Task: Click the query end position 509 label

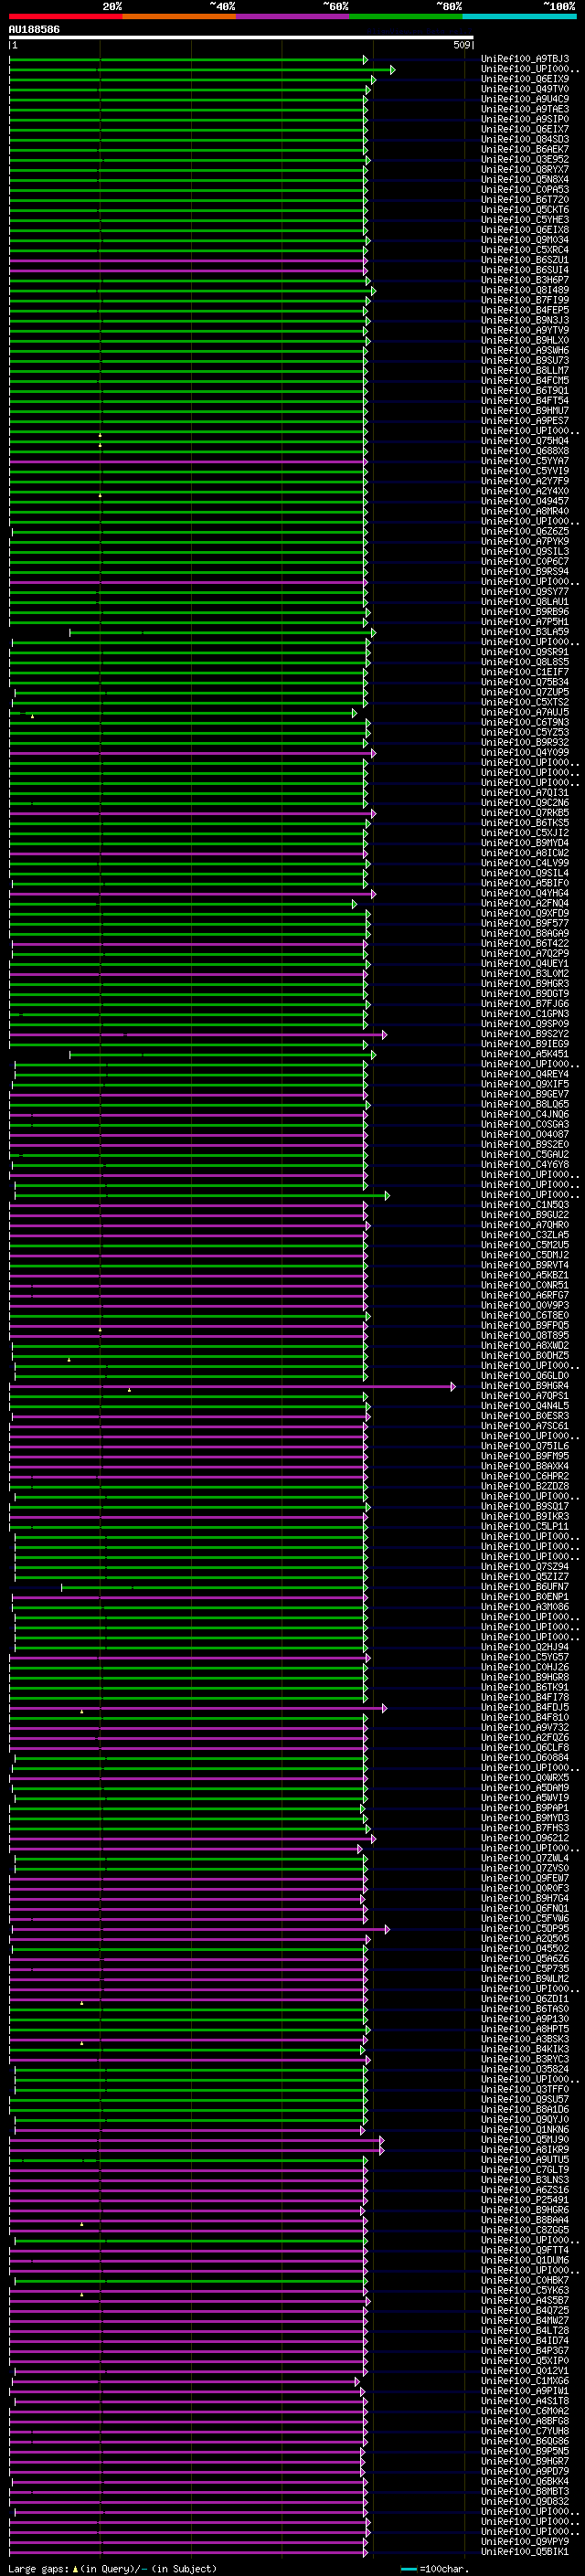Action: 461,45
